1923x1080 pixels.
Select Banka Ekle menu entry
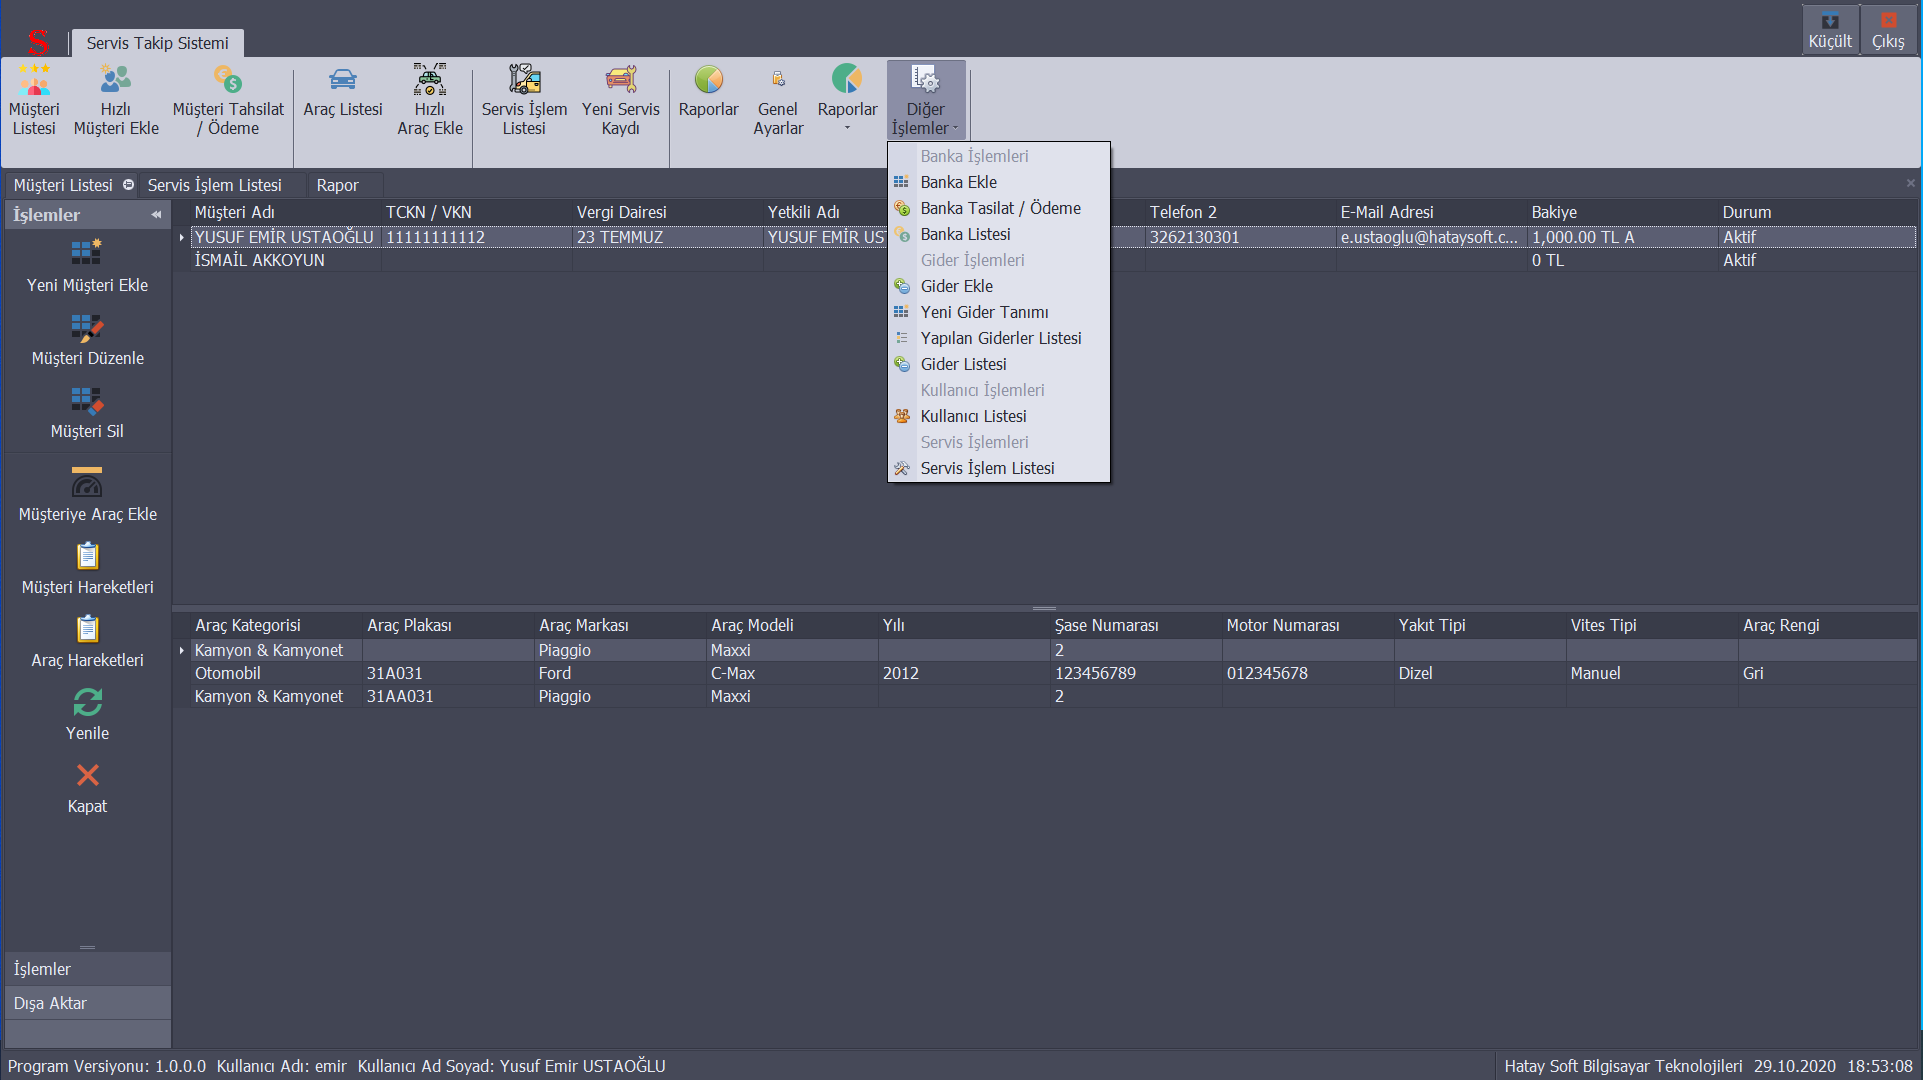point(958,182)
